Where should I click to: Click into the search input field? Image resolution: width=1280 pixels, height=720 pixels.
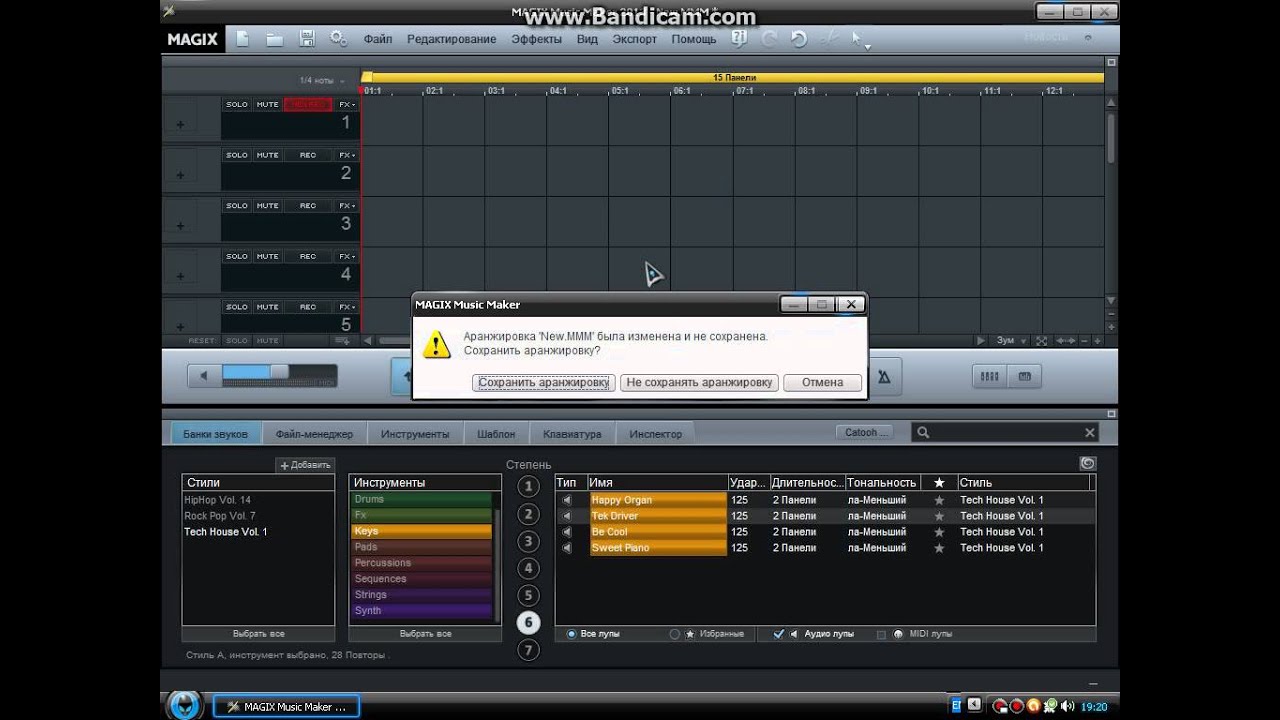(1007, 433)
